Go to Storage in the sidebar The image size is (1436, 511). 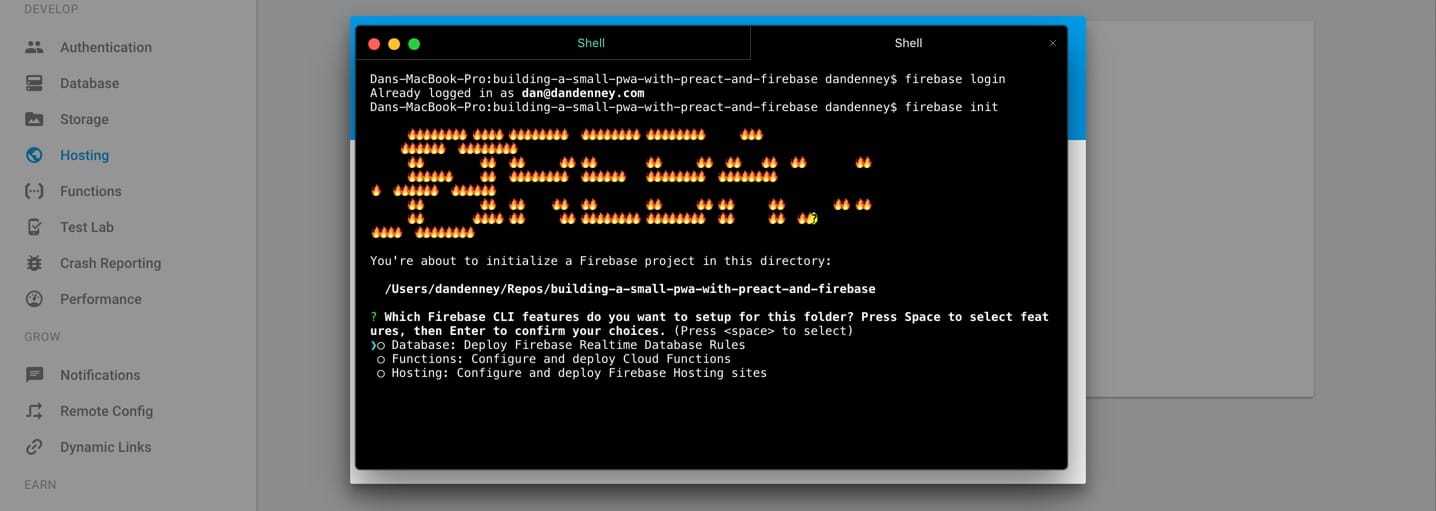pyautogui.click(x=84, y=119)
